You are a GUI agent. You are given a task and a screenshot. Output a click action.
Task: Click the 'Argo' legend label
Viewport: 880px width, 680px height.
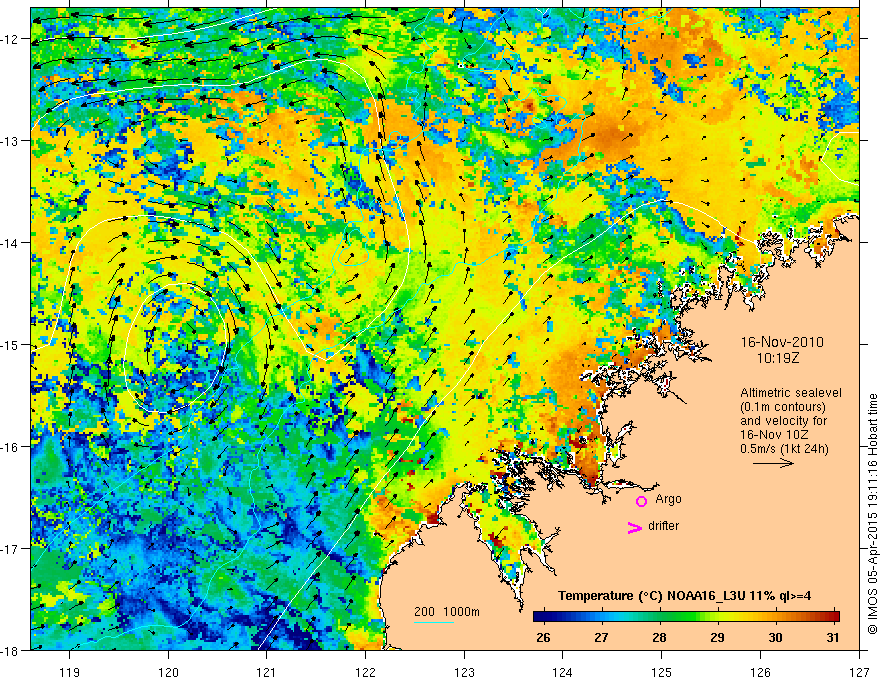[668, 499]
